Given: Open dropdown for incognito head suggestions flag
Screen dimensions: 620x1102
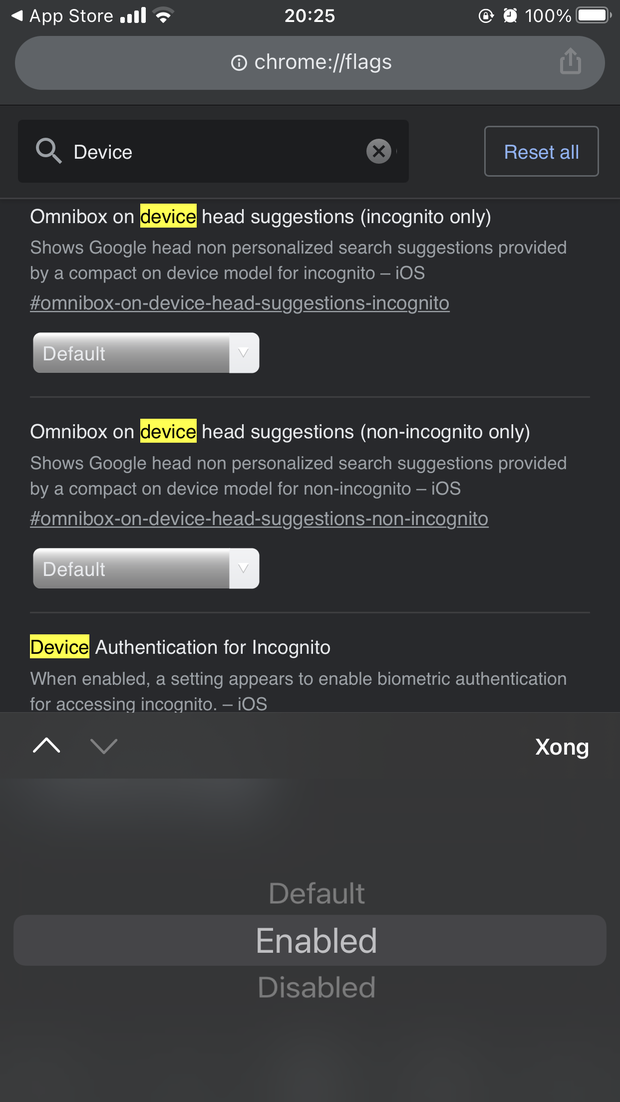Looking at the screenshot, I should pyautogui.click(x=146, y=353).
